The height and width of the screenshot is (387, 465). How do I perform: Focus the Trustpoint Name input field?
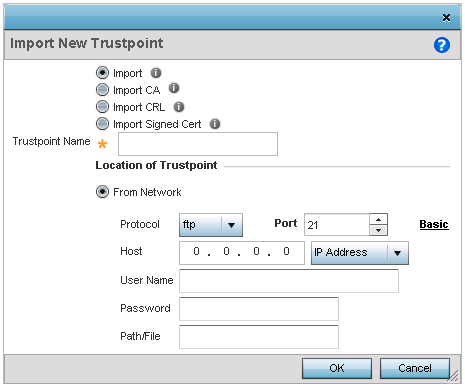pyautogui.click(x=198, y=144)
